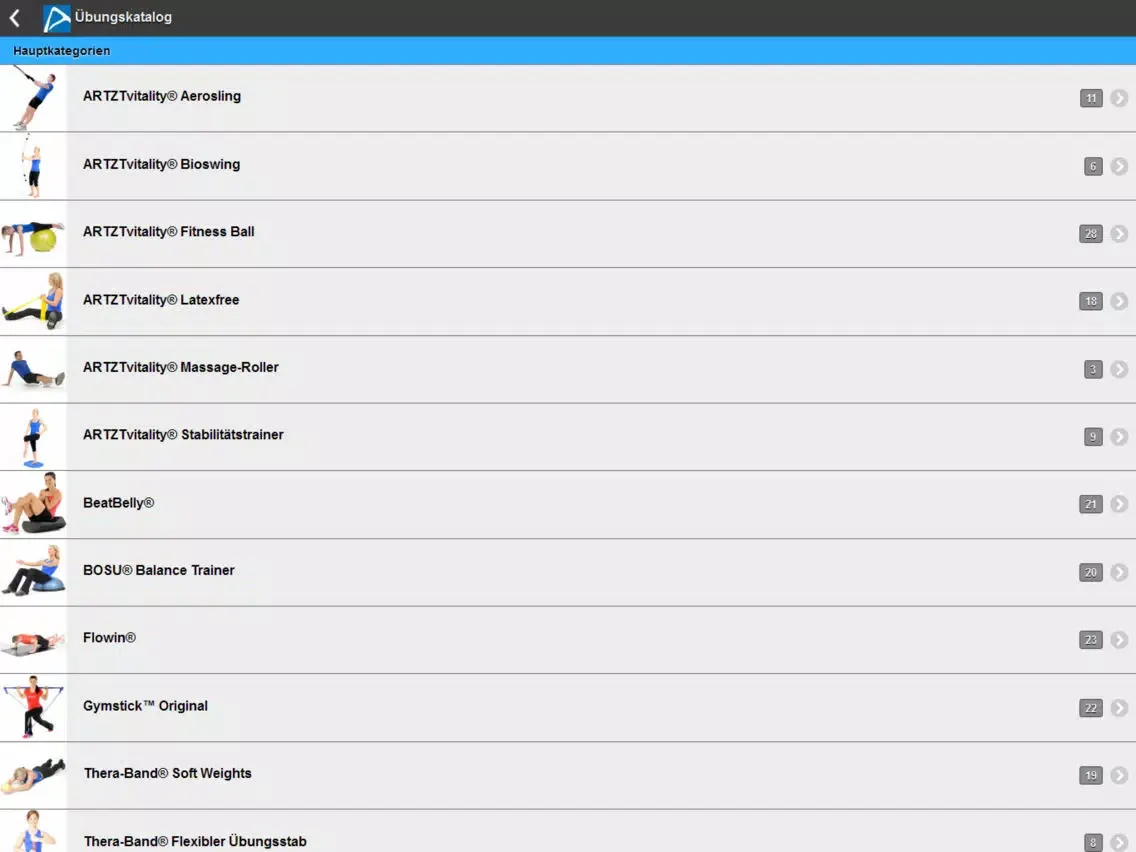Choose the BeatBelly® category label
The height and width of the screenshot is (852, 1136).
(118, 503)
